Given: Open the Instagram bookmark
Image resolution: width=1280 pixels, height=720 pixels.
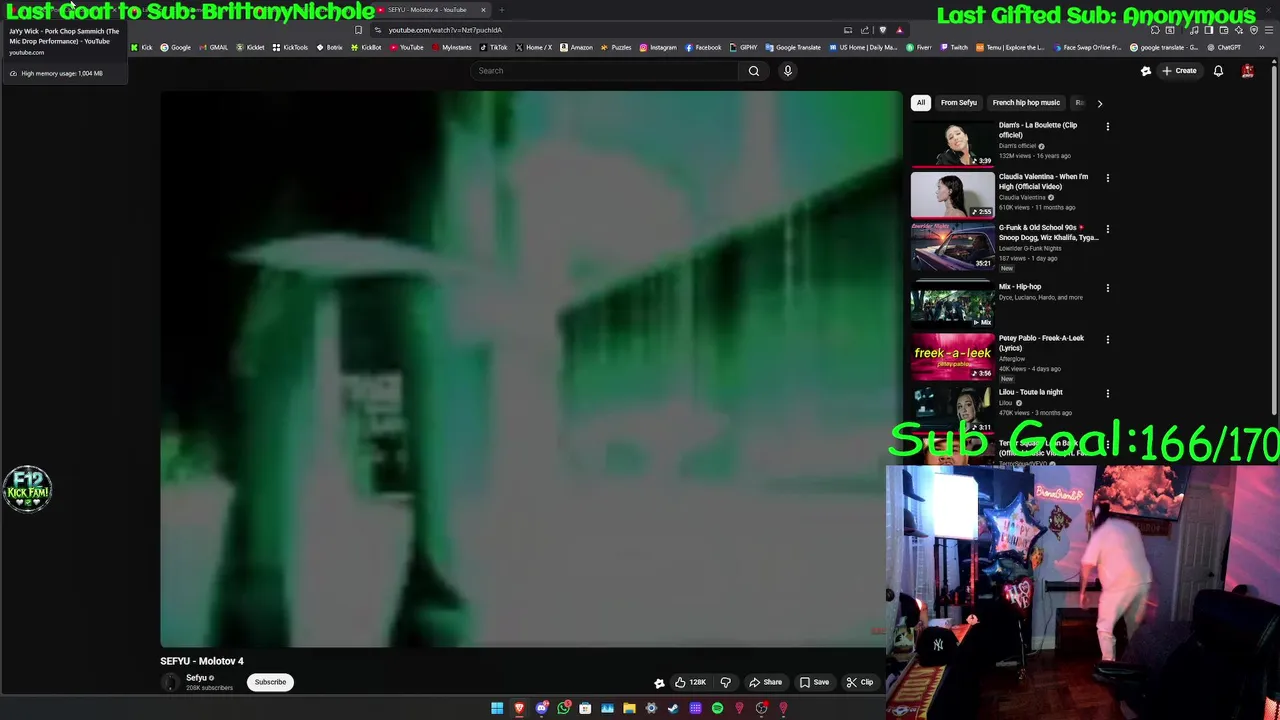Looking at the screenshot, I should [658, 47].
